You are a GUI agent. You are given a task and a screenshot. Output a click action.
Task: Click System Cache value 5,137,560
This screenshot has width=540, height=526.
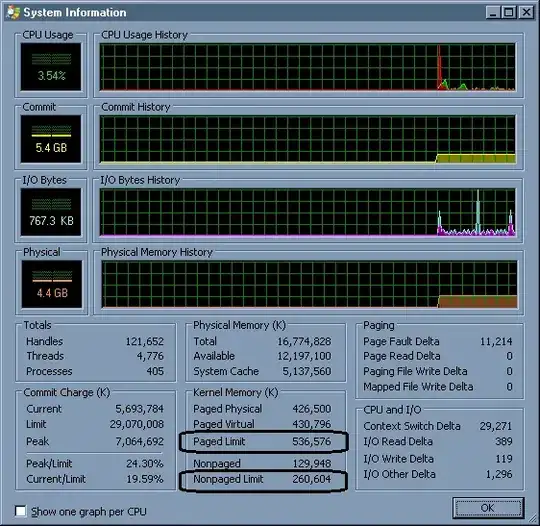307,371
